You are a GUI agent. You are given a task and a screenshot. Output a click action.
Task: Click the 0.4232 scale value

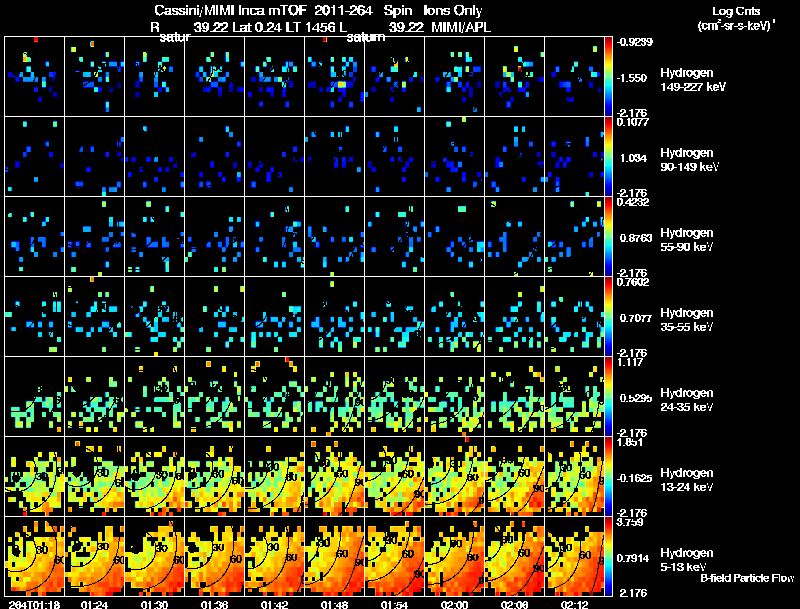633,202
